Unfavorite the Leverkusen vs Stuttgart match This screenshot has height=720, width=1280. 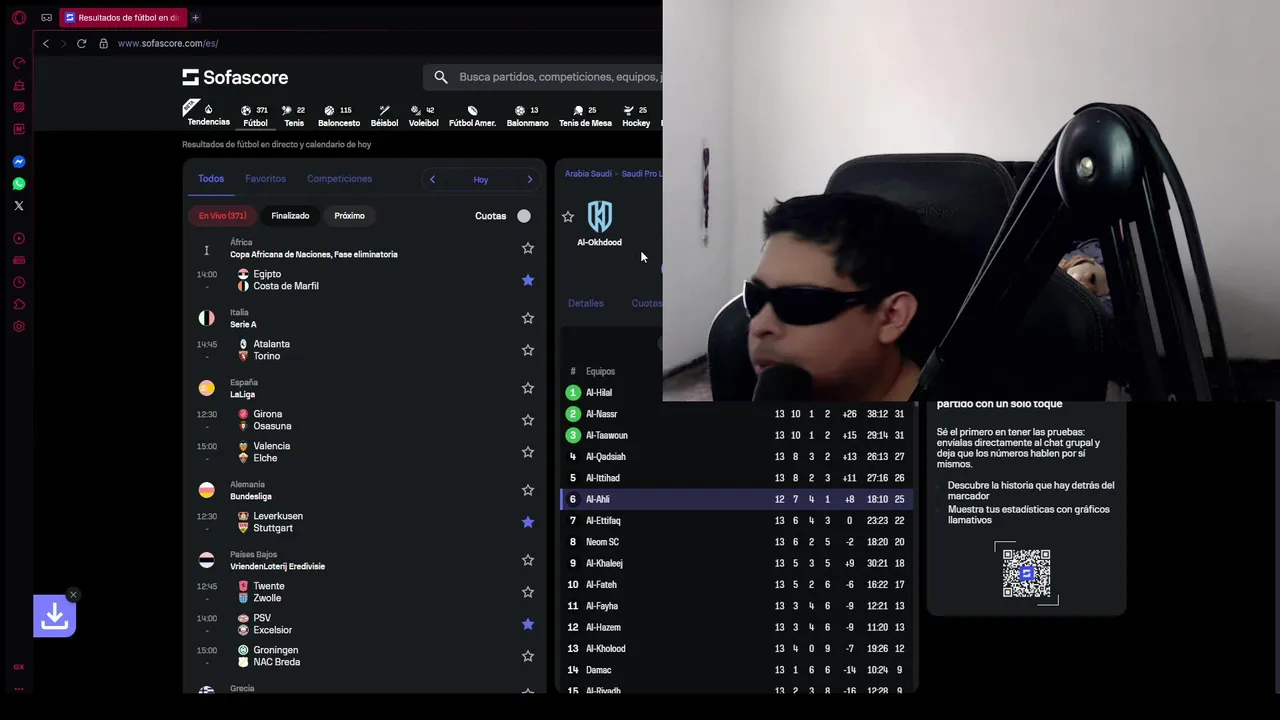[x=528, y=522]
